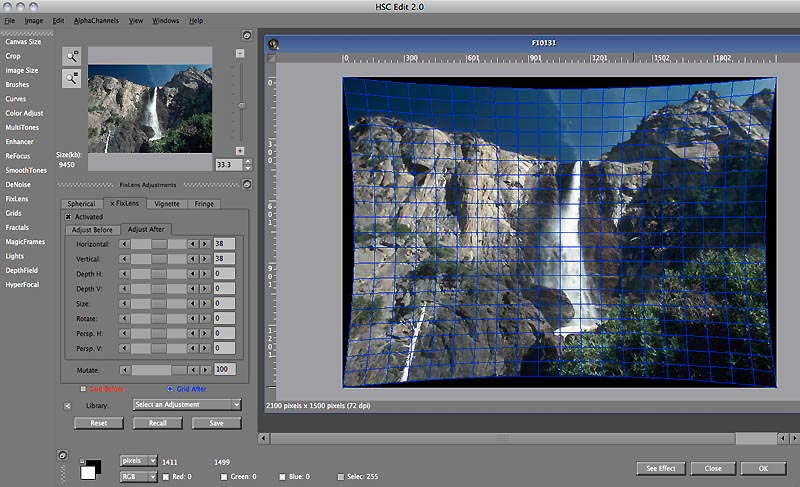The height and width of the screenshot is (487, 800).
Task: Switch to the Fringe tab
Action: point(204,203)
